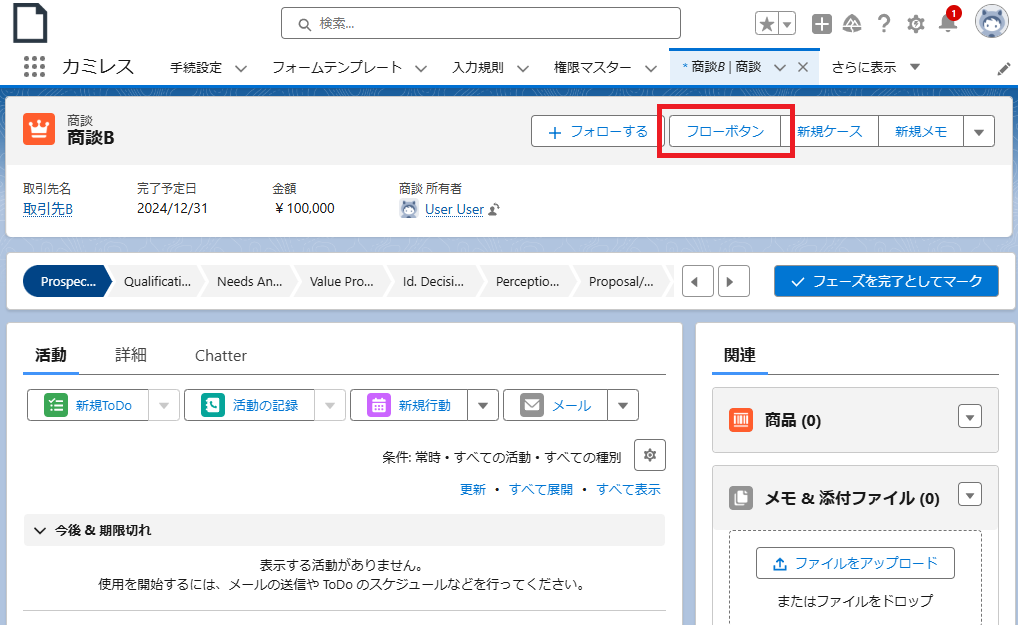Image resolution: width=1018 pixels, height=625 pixels.
Task: Switch to the Chatter tab
Action: point(221,356)
